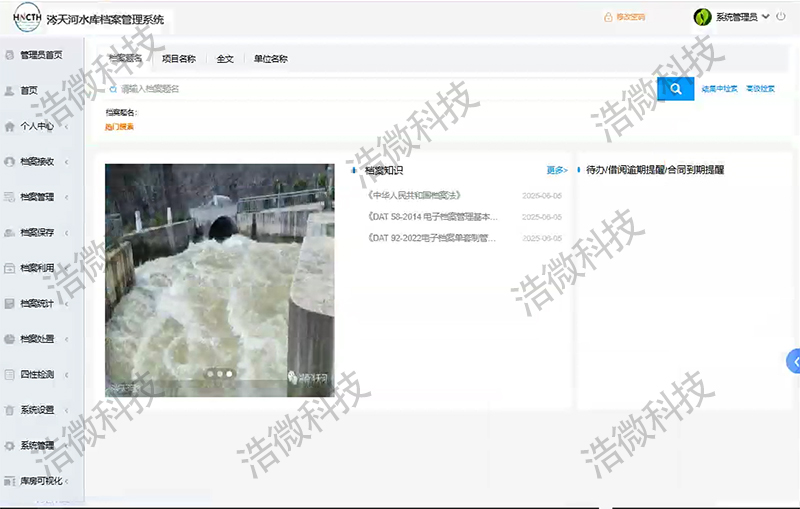Expand the 四性检测 menu chevron
This screenshot has width=800, height=509.
coord(66,375)
